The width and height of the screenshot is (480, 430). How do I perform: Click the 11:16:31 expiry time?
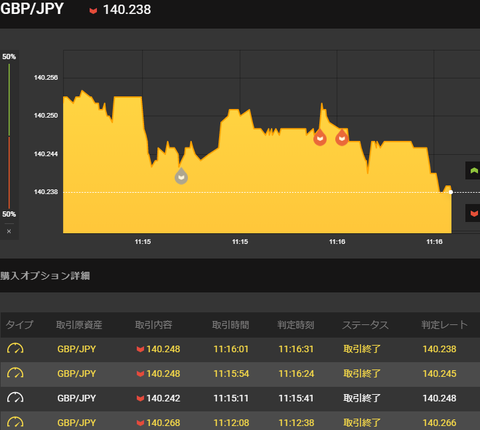296,349
